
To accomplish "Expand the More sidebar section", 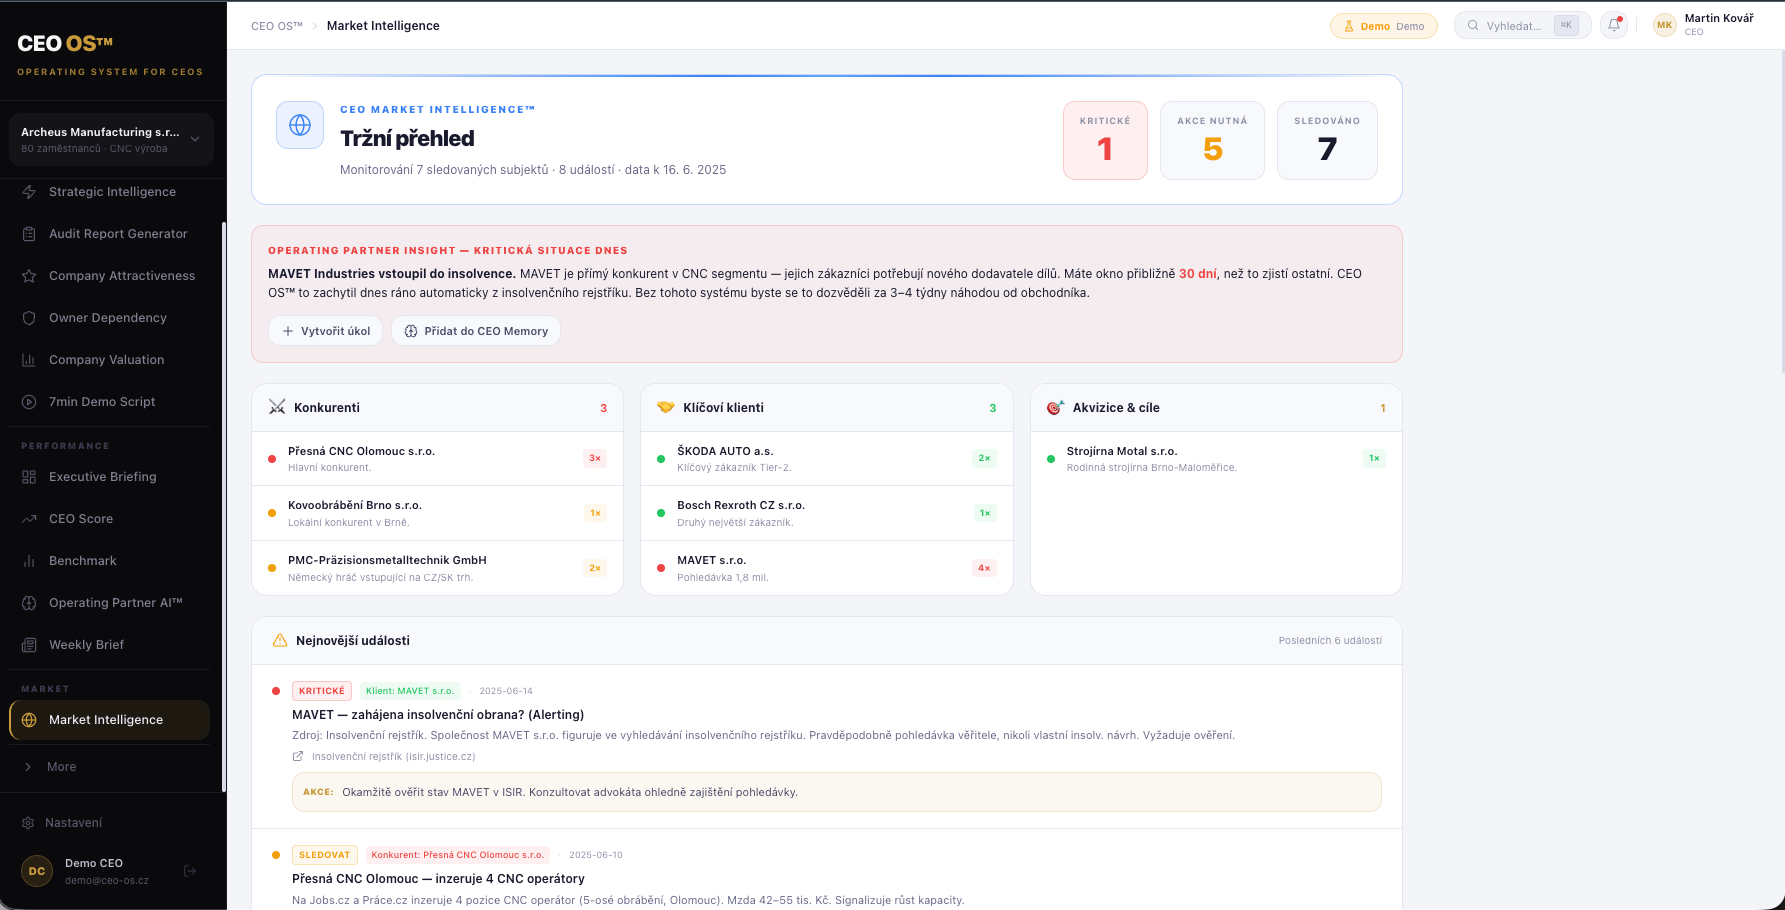I will (x=61, y=767).
